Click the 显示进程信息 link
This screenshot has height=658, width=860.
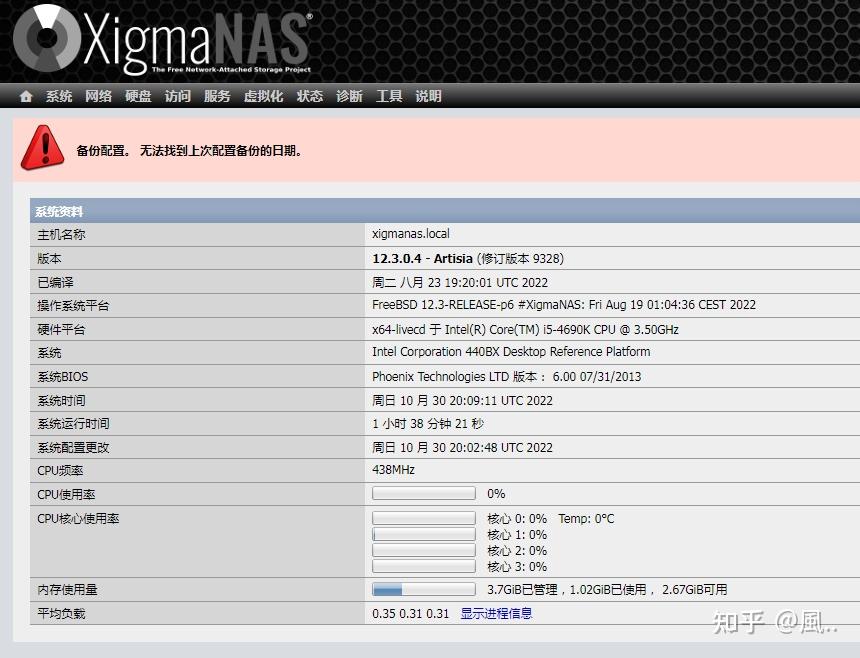[x=495, y=613]
